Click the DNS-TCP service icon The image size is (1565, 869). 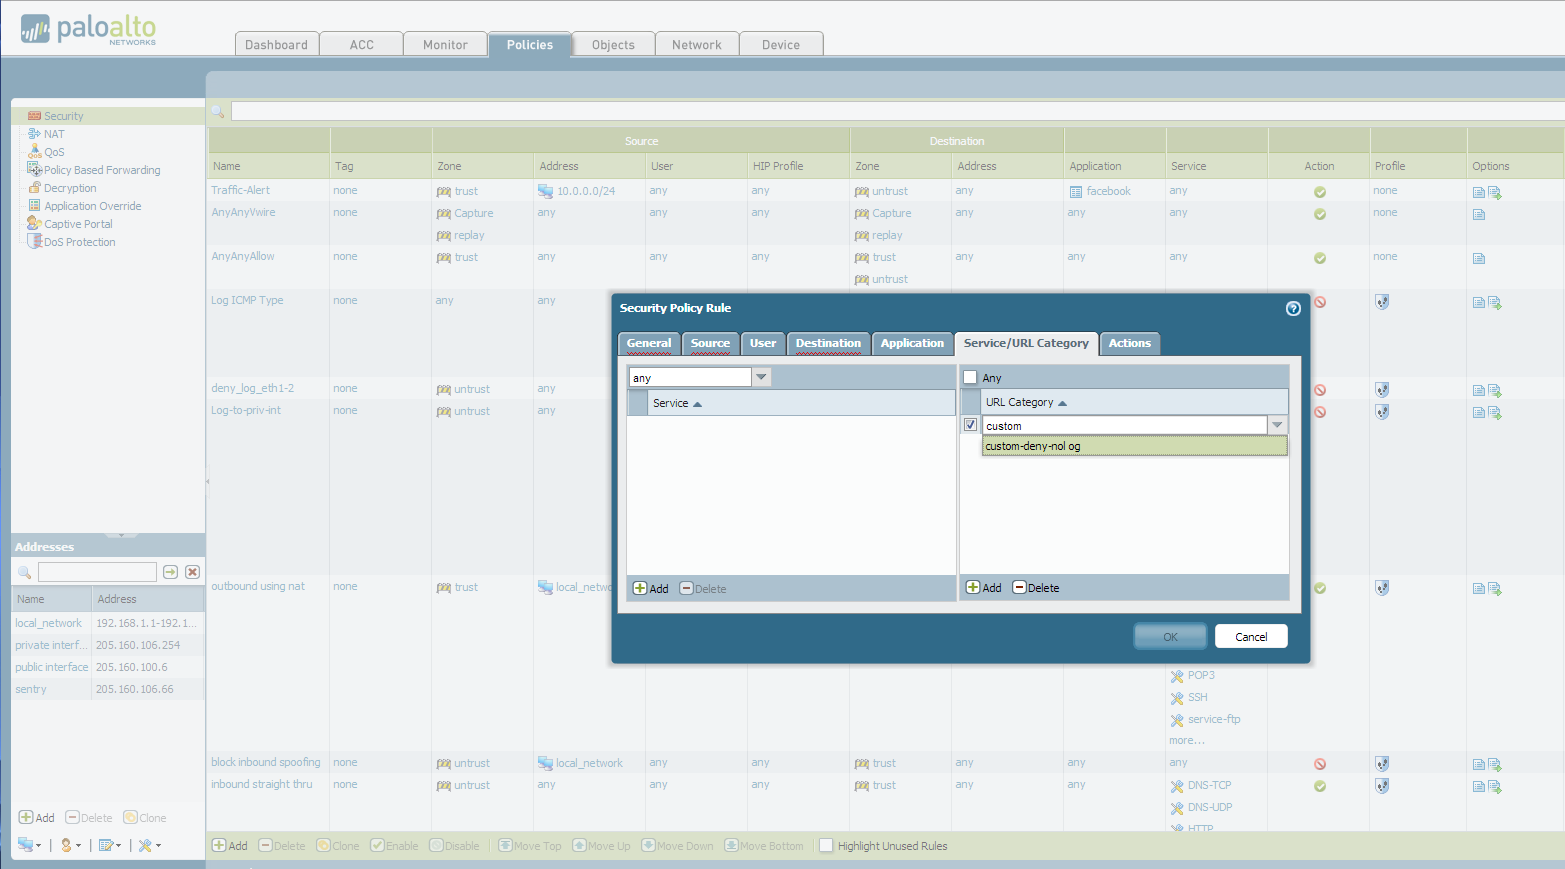pyautogui.click(x=1177, y=786)
